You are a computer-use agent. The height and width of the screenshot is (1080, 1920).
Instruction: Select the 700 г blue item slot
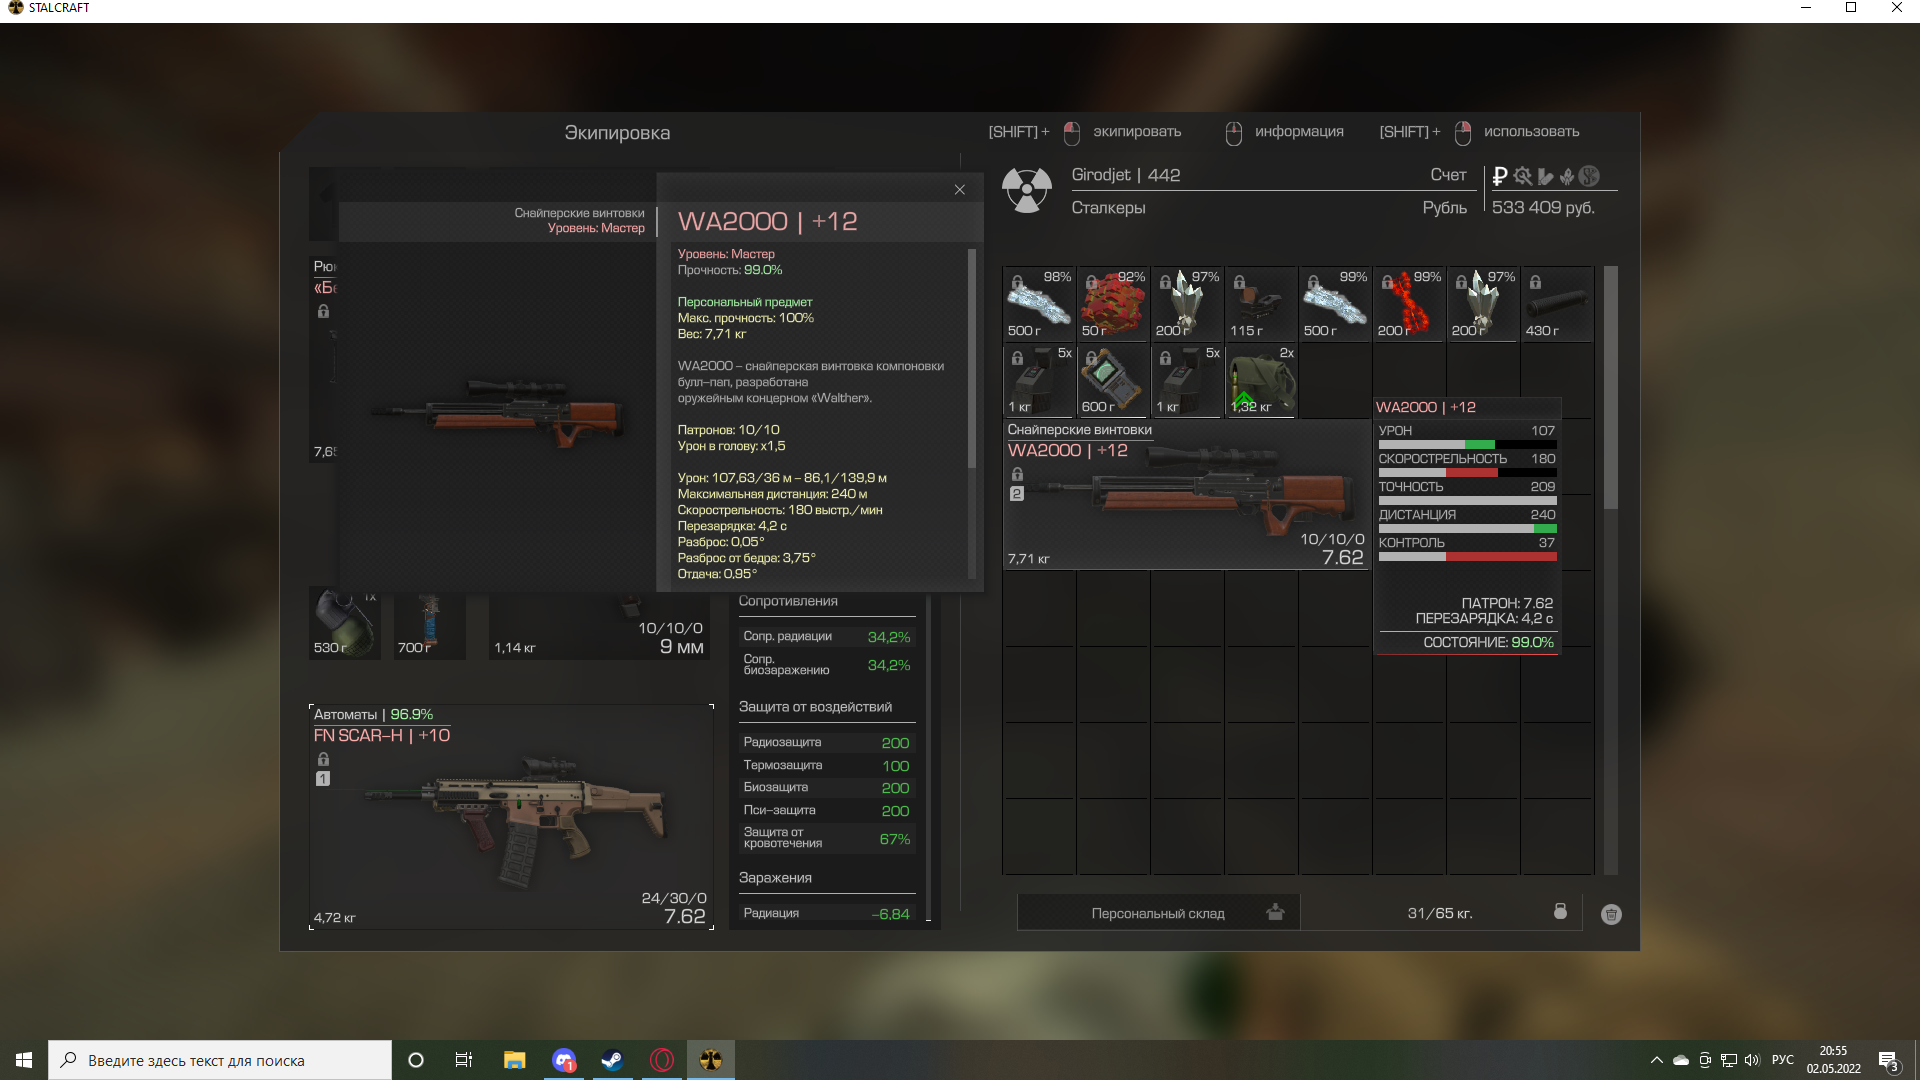click(x=430, y=625)
